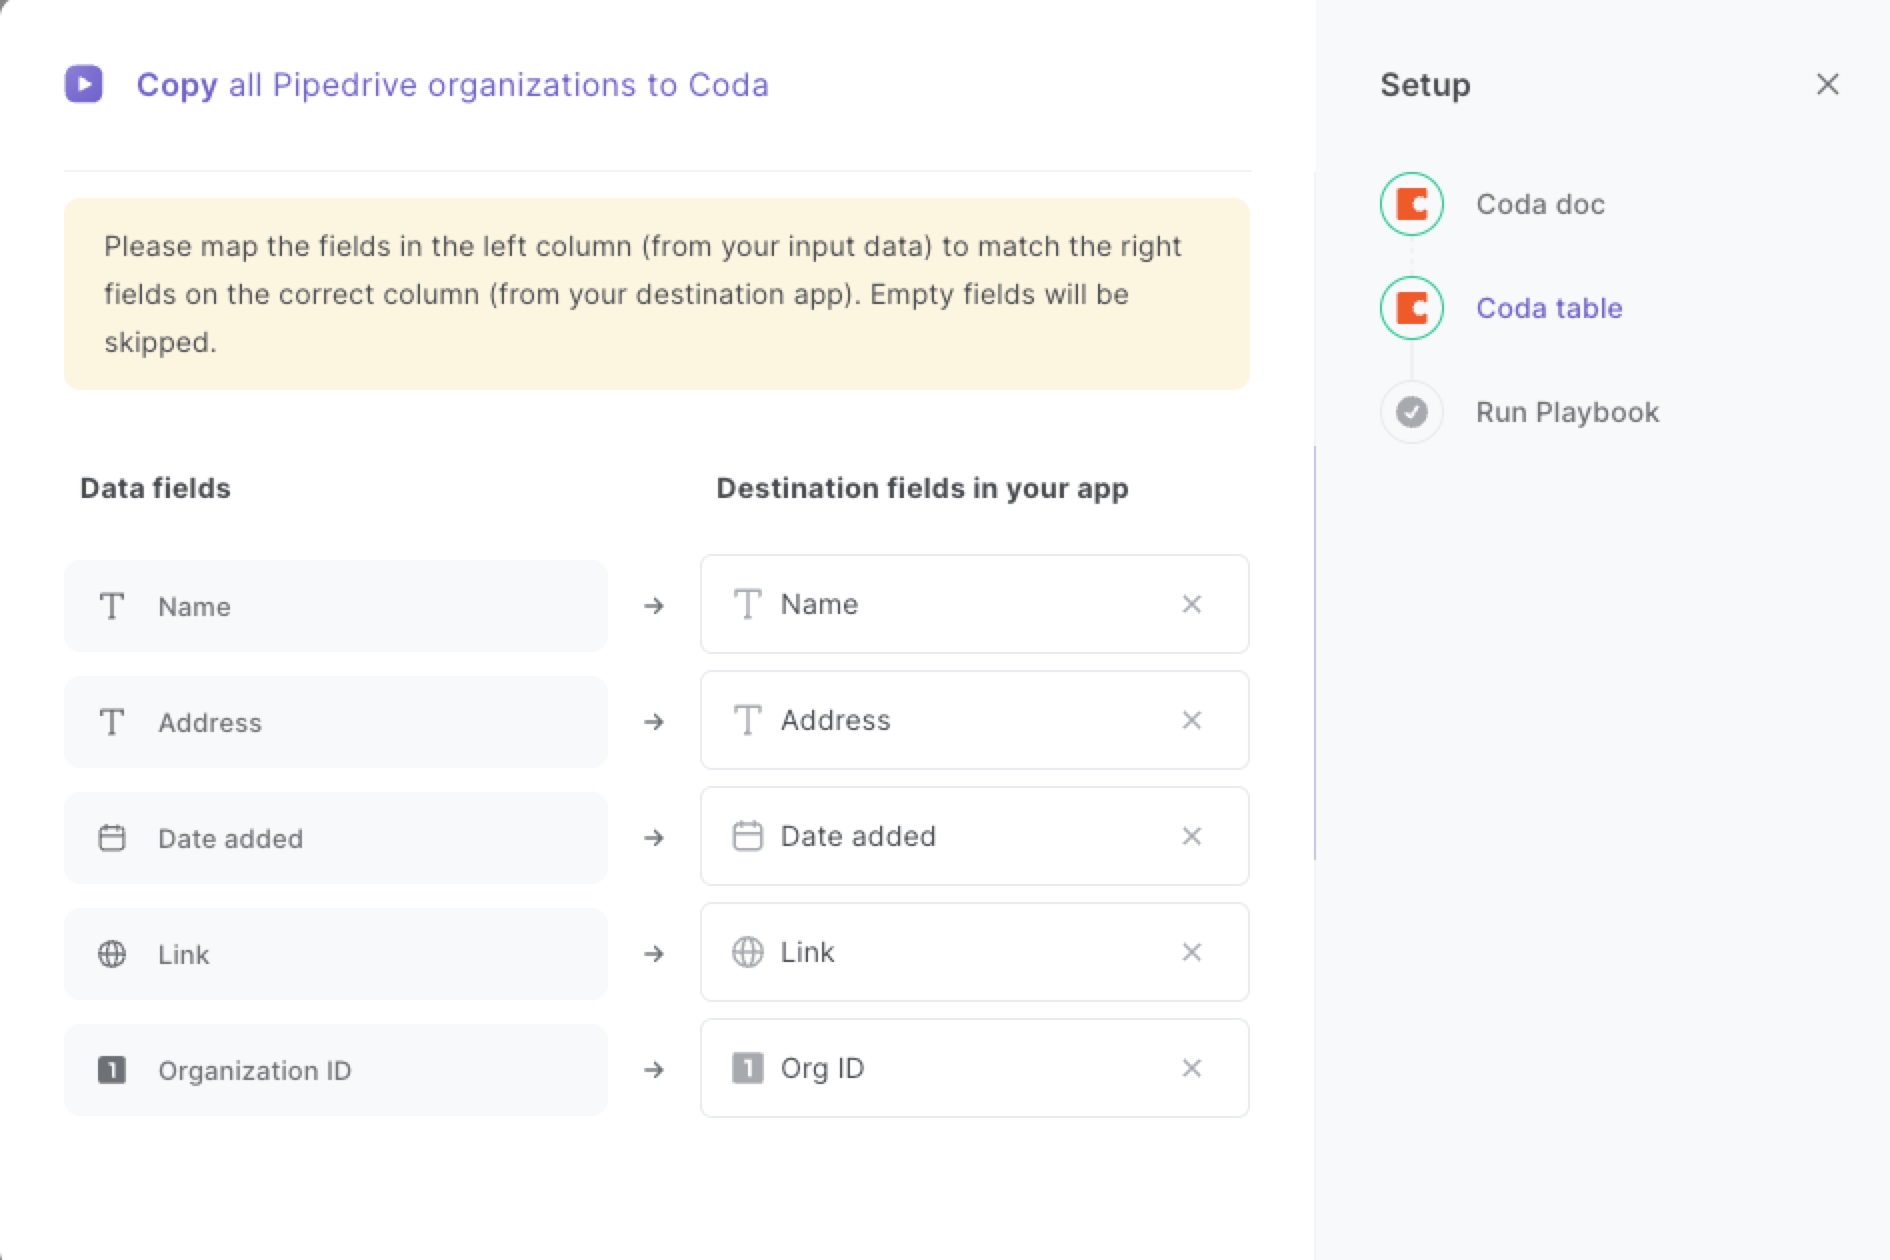Close the Setup panel
The width and height of the screenshot is (1890, 1260).
1827,84
